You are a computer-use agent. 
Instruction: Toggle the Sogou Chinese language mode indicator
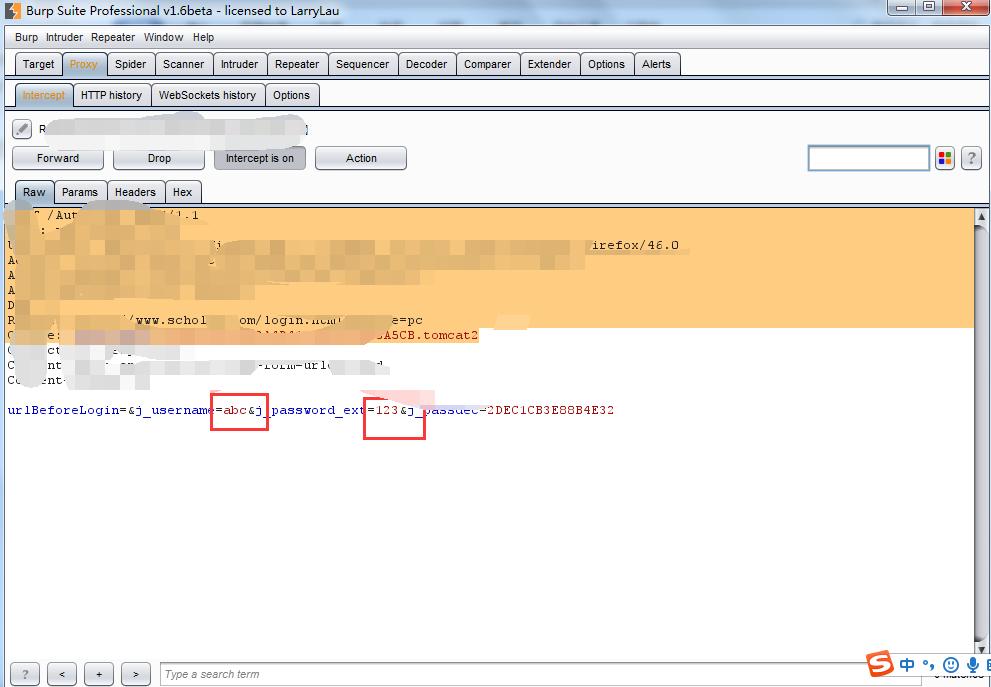click(x=907, y=665)
